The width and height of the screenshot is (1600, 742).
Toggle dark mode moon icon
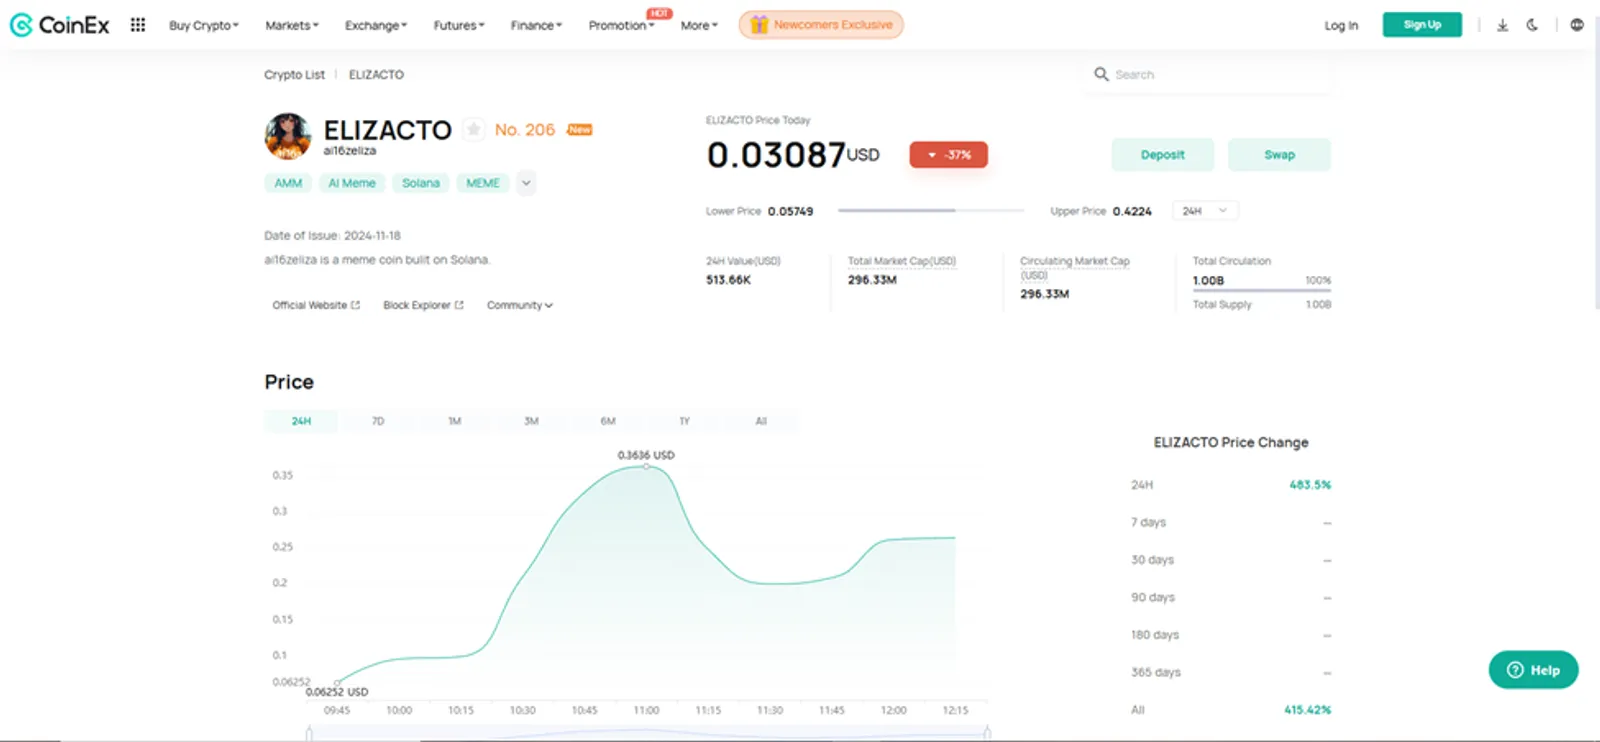(1532, 25)
